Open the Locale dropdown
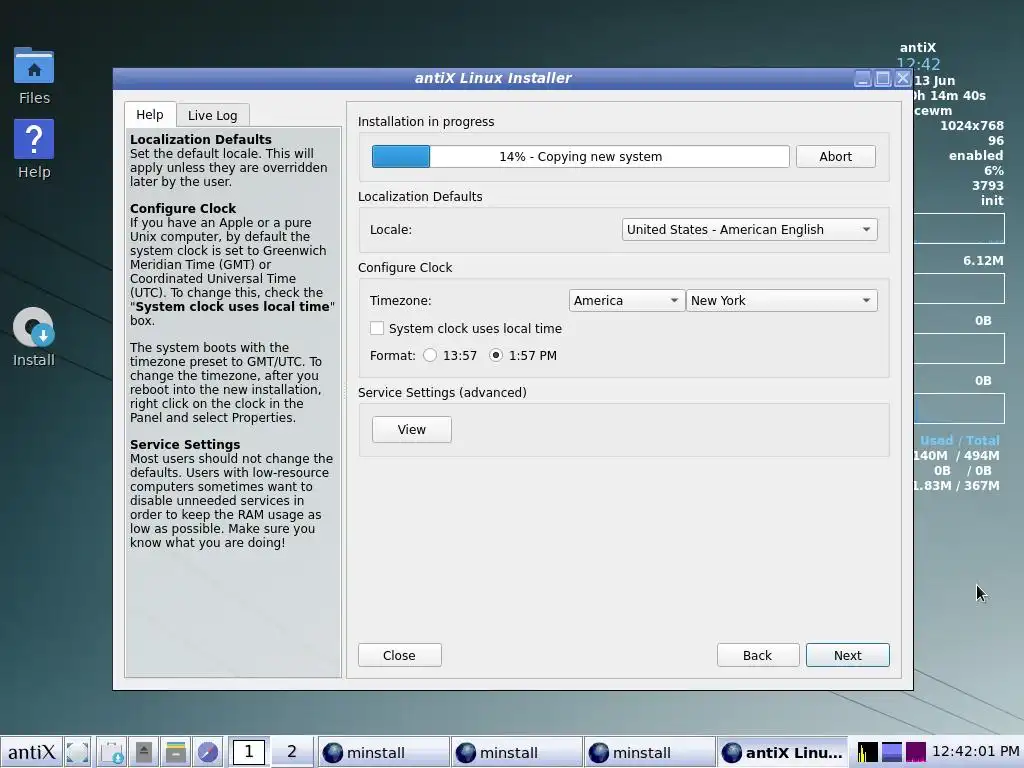1024x768 pixels. tap(749, 230)
